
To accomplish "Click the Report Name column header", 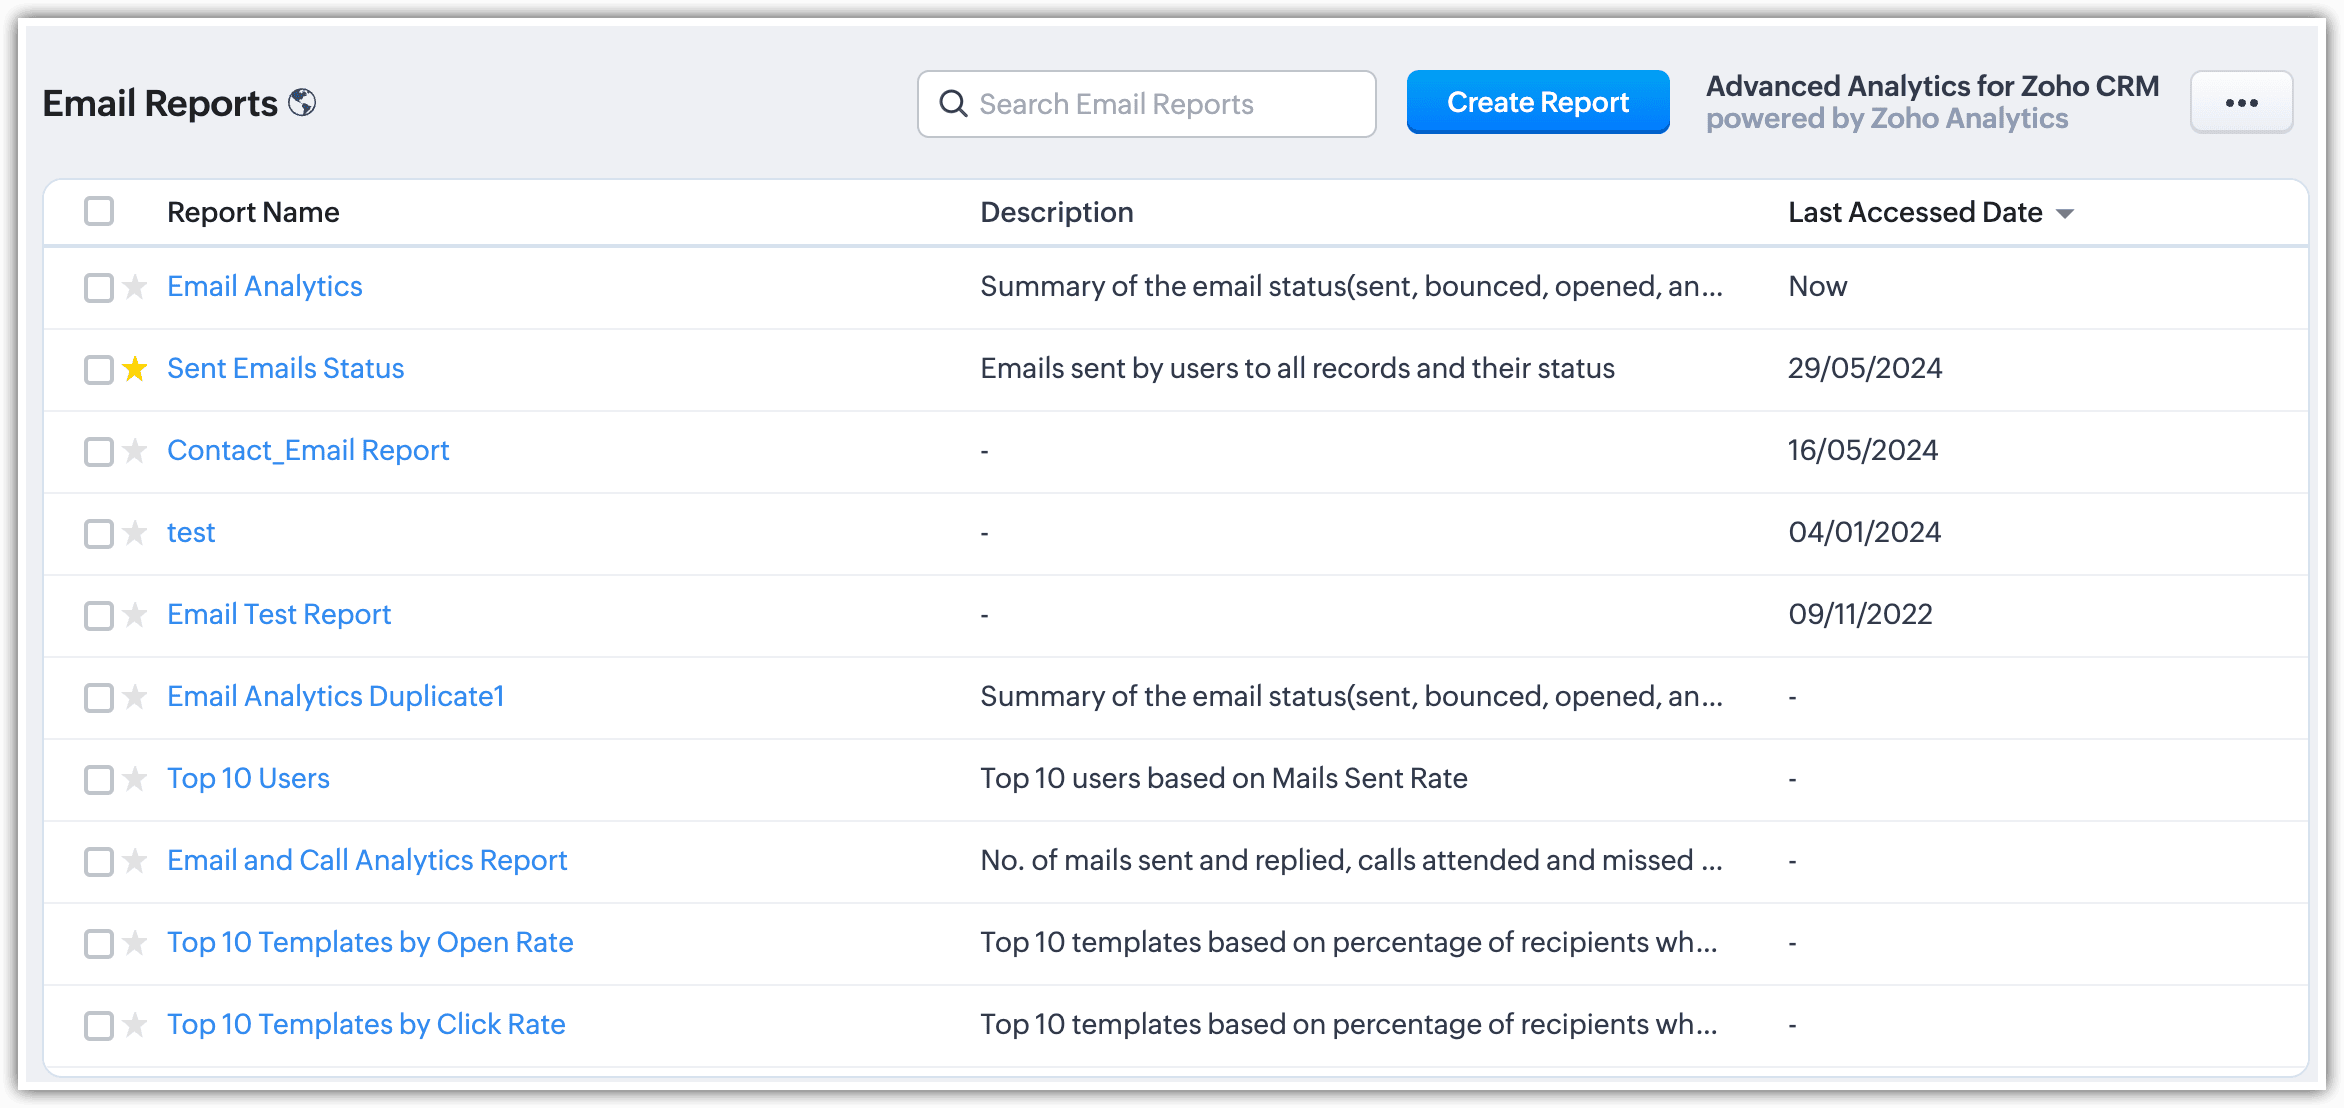I will pos(253,212).
